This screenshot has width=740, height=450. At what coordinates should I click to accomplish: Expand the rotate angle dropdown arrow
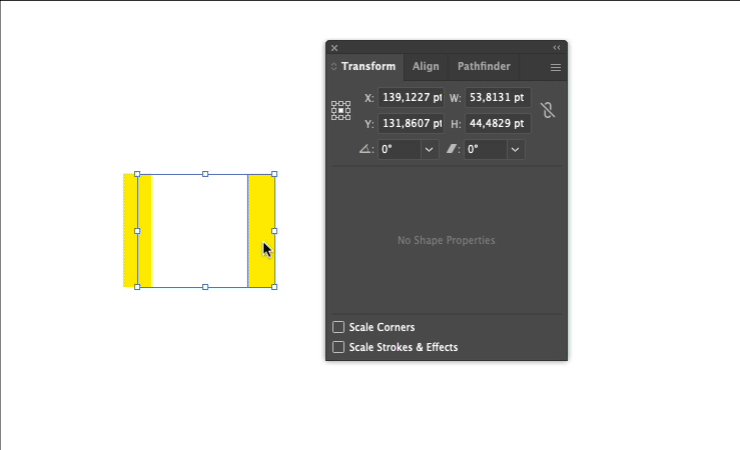pos(429,150)
